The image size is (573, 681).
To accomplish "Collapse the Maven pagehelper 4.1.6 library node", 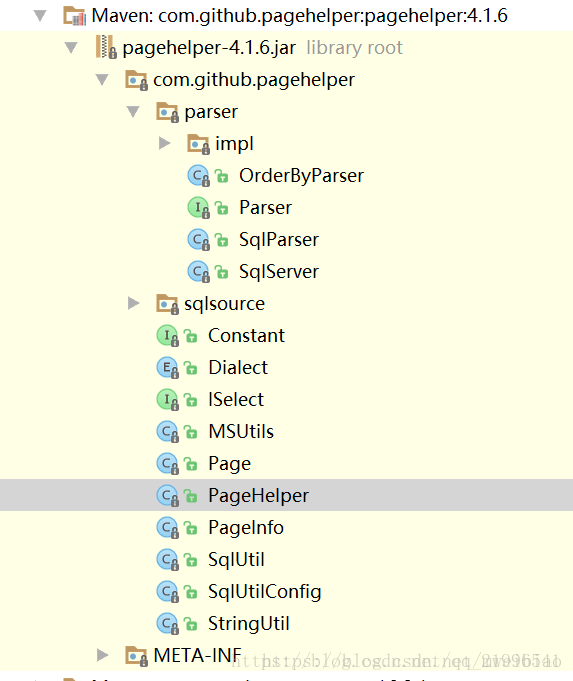I will coord(40,16).
